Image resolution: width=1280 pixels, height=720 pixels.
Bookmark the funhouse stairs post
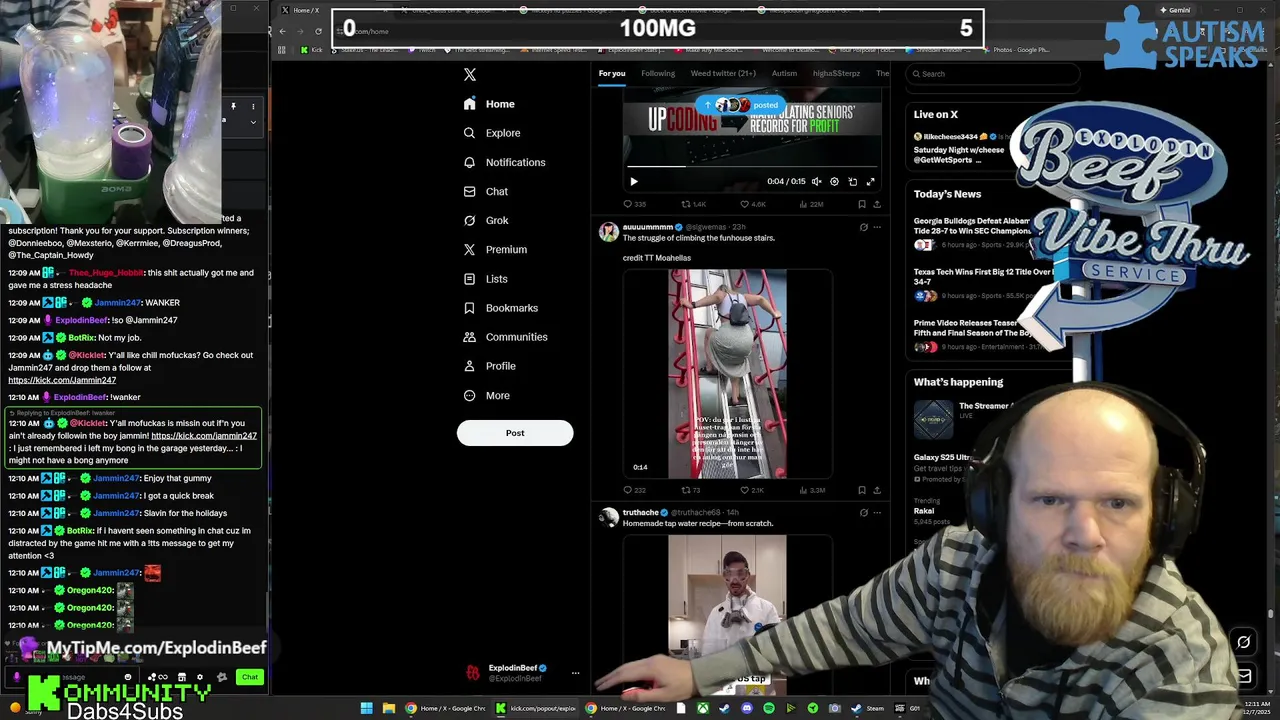(x=861, y=490)
